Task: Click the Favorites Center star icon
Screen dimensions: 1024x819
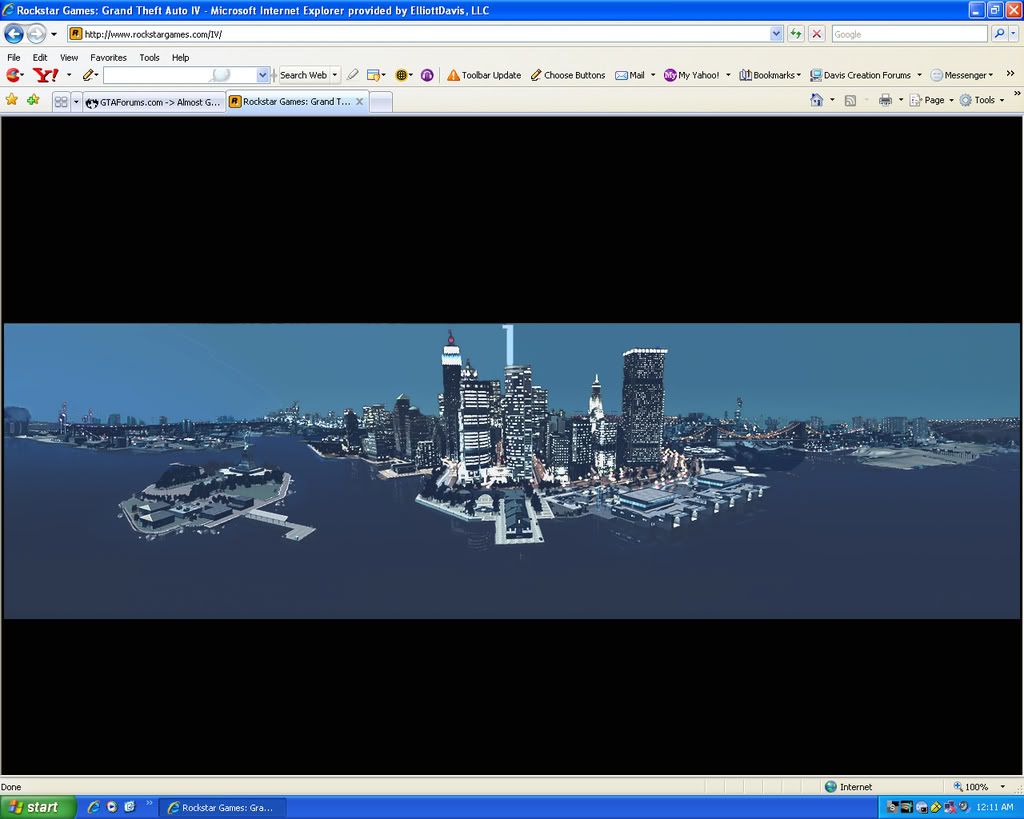Action: tap(12, 100)
